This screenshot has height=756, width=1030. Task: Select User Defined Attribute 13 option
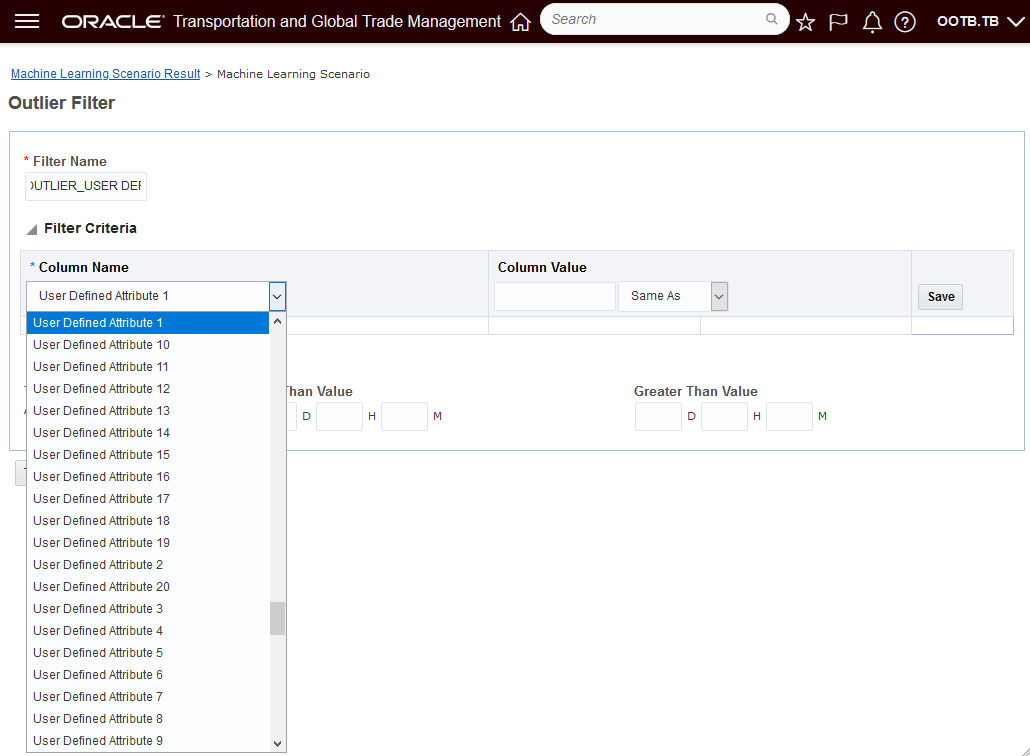pyautogui.click(x=148, y=411)
